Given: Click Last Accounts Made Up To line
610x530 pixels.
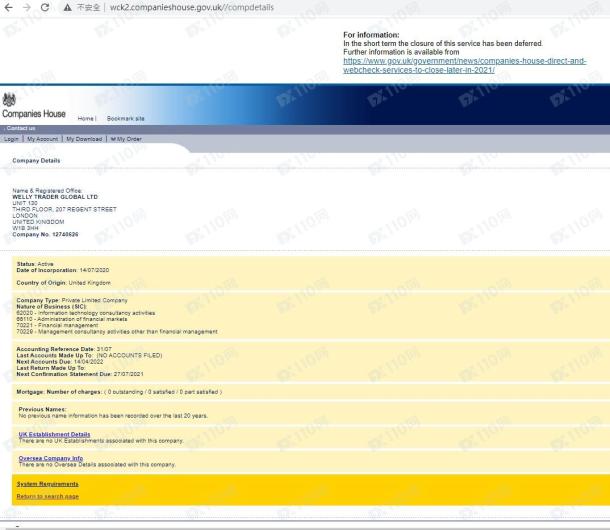Looking at the screenshot, I should tap(89, 355).
